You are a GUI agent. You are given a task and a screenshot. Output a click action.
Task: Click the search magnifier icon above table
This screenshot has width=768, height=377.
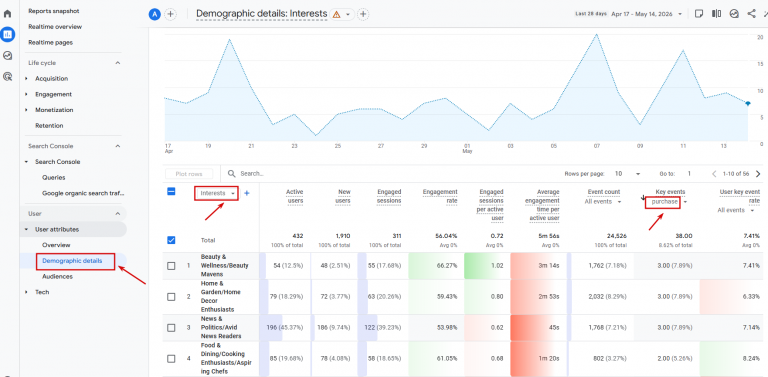tap(232, 173)
